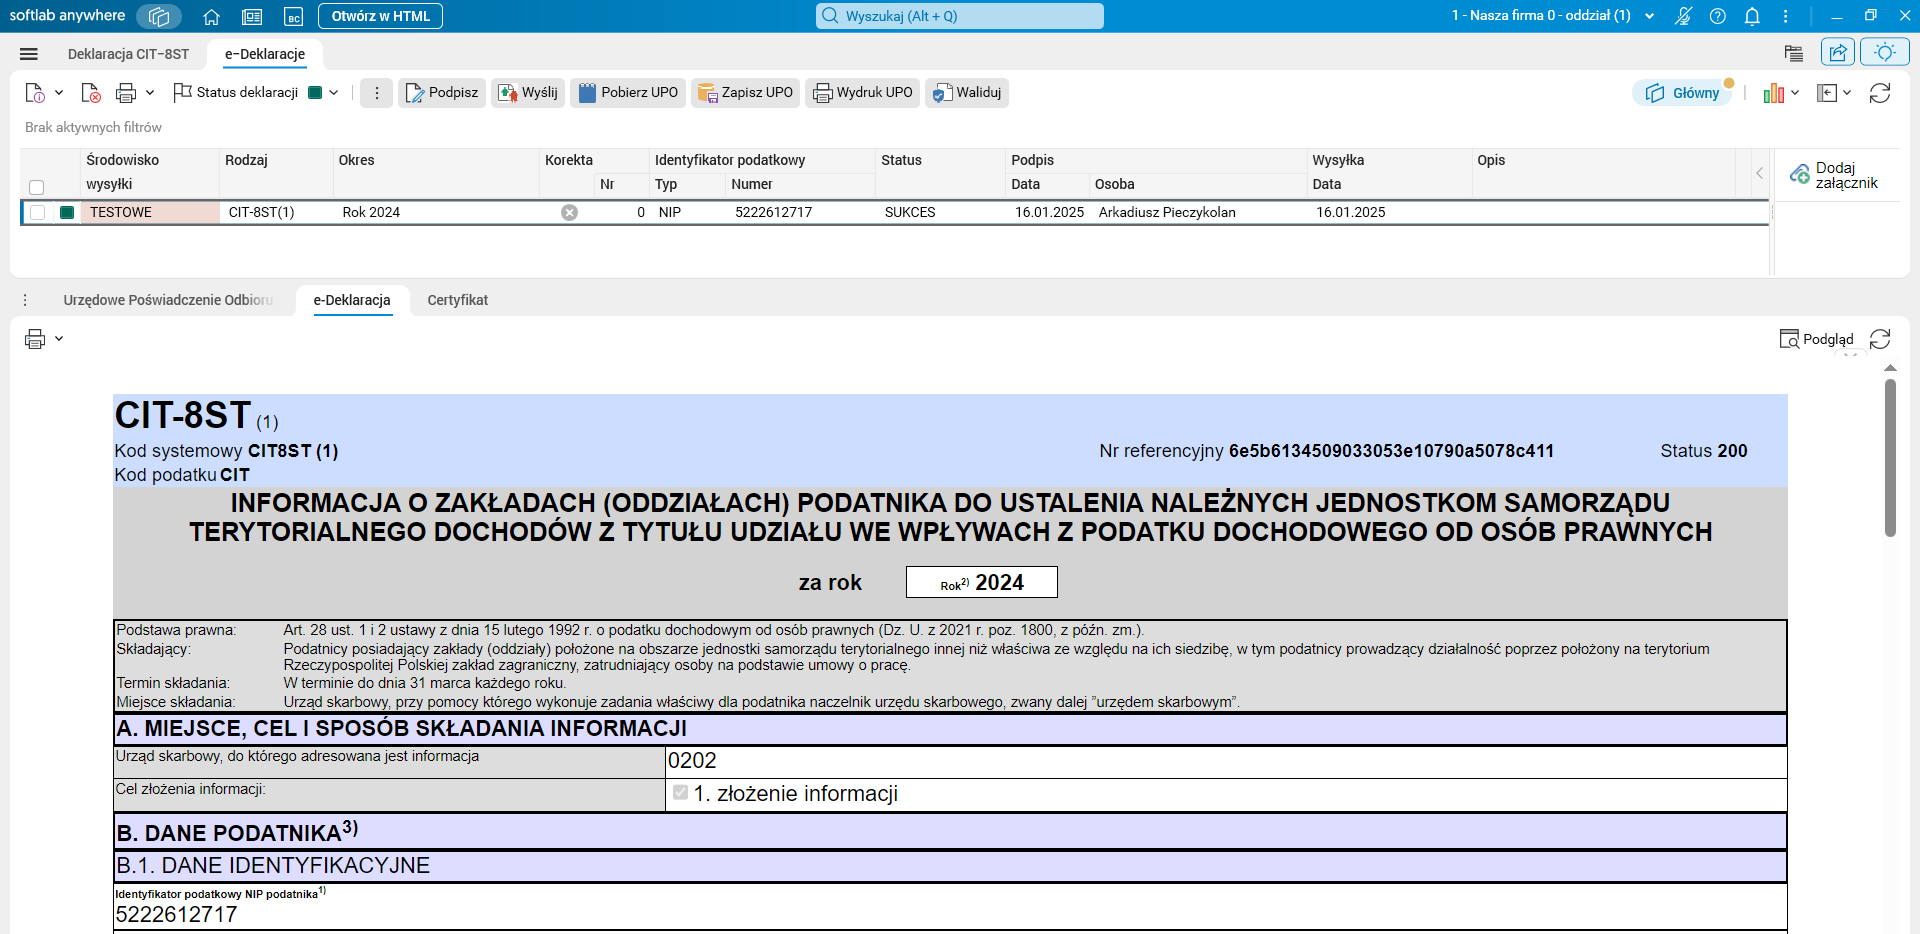This screenshot has height=934, width=1920.
Task: Refresh the declarations list
Action: coord(1881,92)
